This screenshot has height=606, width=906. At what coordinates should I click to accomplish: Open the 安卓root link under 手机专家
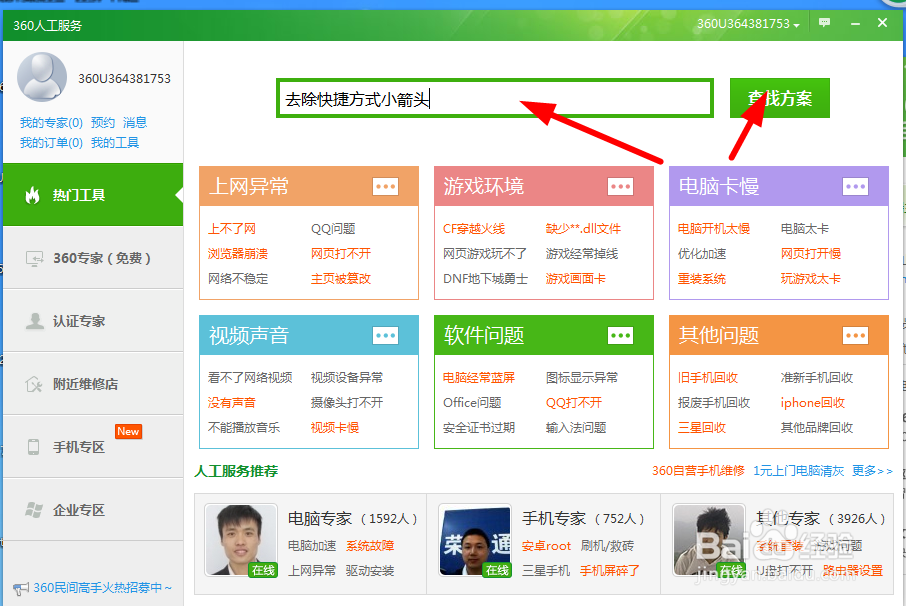tap(546, 546)
